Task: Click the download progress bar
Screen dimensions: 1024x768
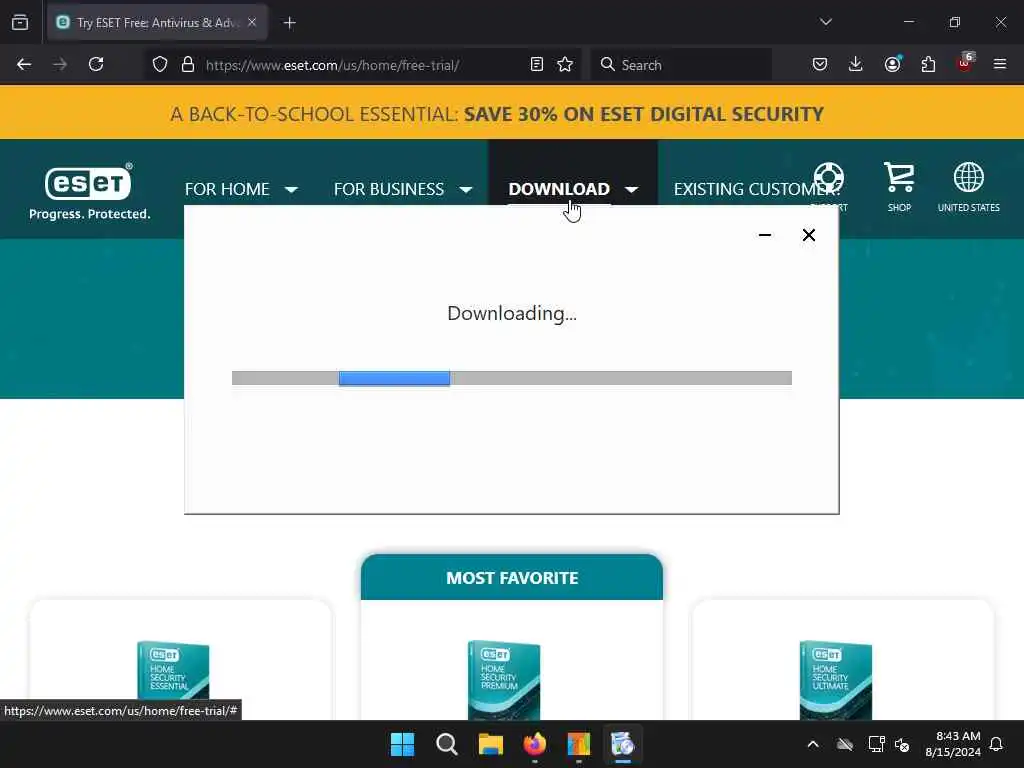Action: coord(512,378)
